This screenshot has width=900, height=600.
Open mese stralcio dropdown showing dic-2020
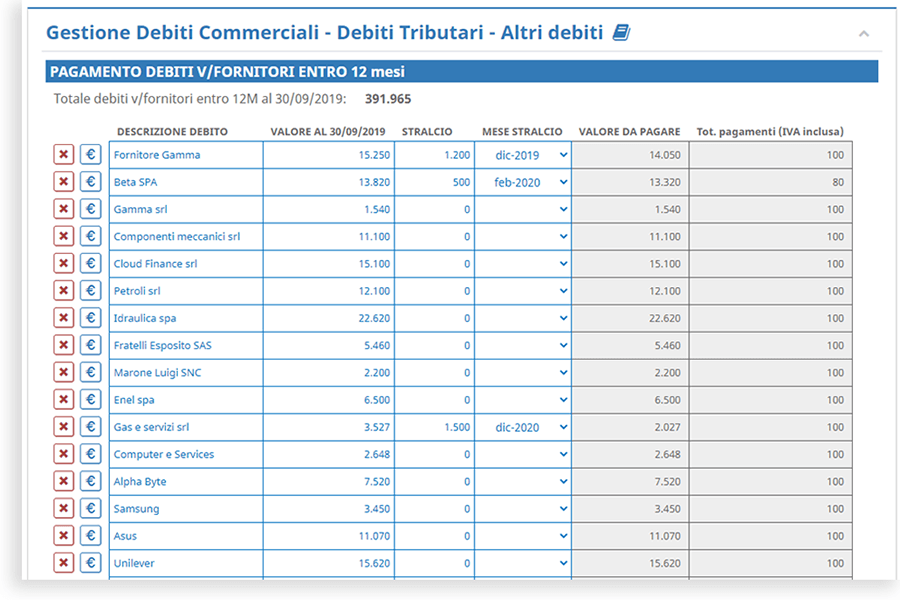click(x=523, y=427)
